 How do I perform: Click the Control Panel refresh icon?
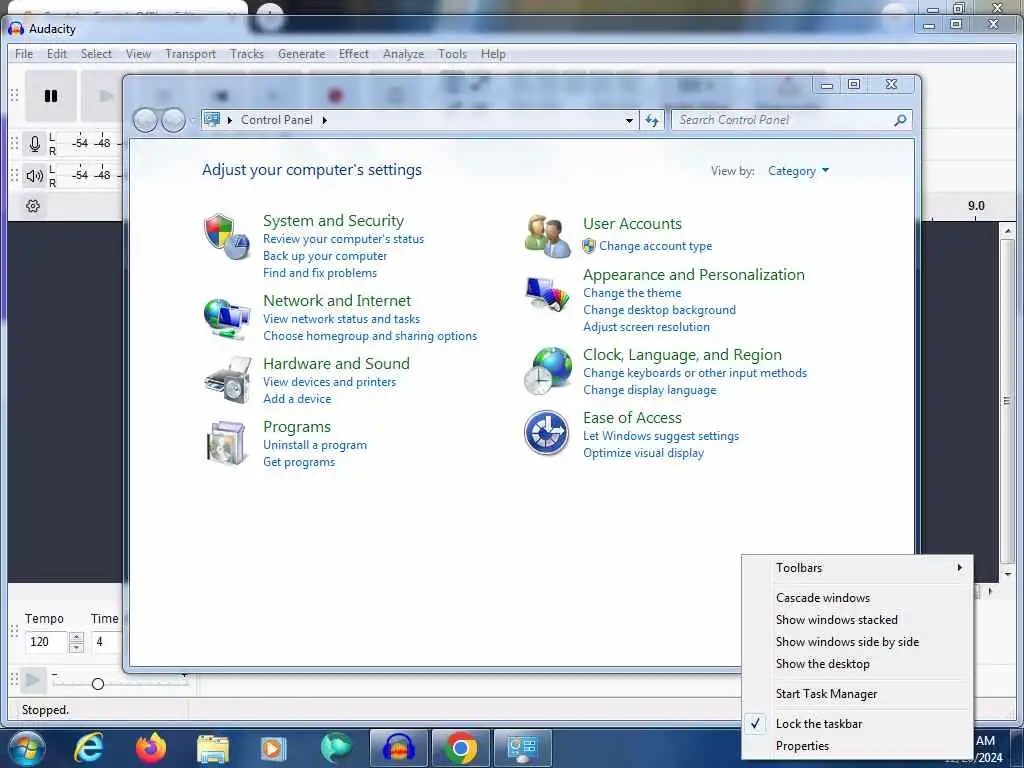click(x=652, y=120)
